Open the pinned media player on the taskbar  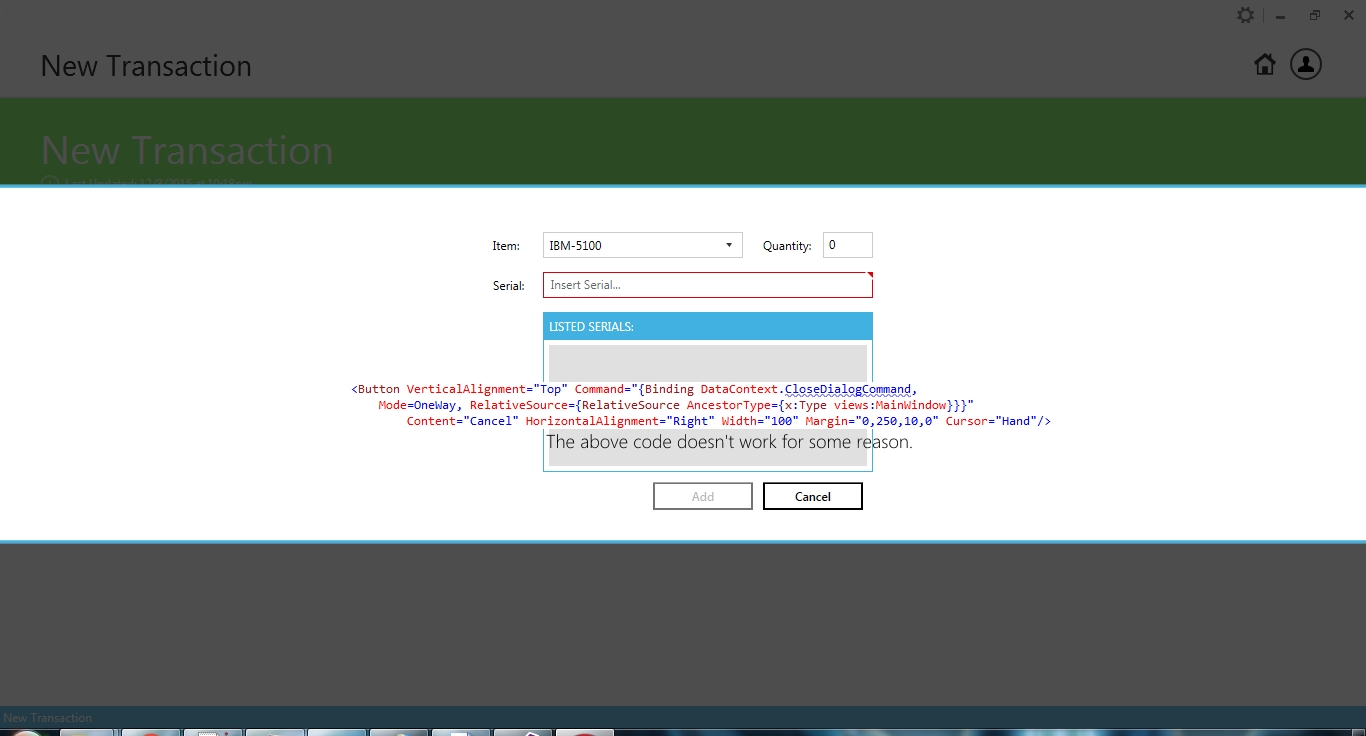coord(585,732)
